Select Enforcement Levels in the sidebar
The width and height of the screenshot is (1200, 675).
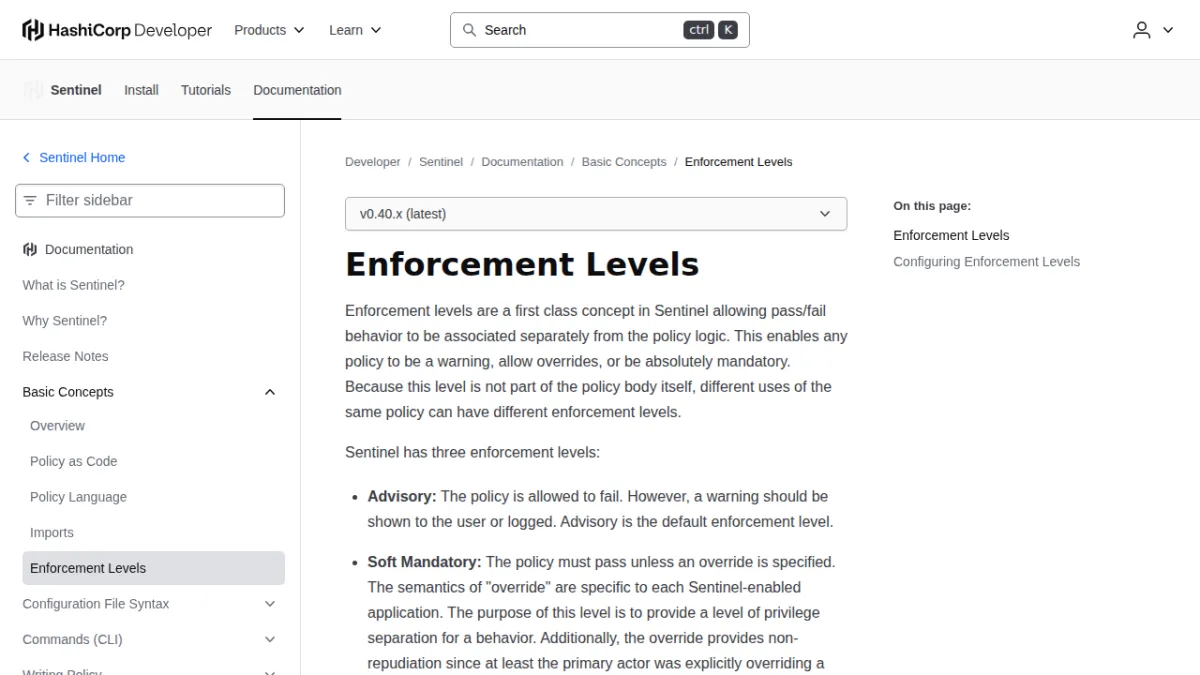[x=154, y=568]
